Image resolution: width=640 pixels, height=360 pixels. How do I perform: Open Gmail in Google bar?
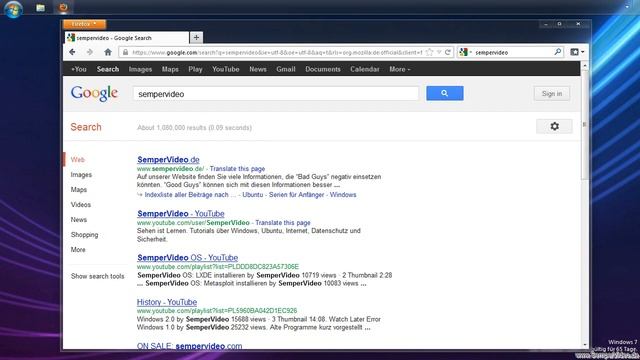(286, 69)
